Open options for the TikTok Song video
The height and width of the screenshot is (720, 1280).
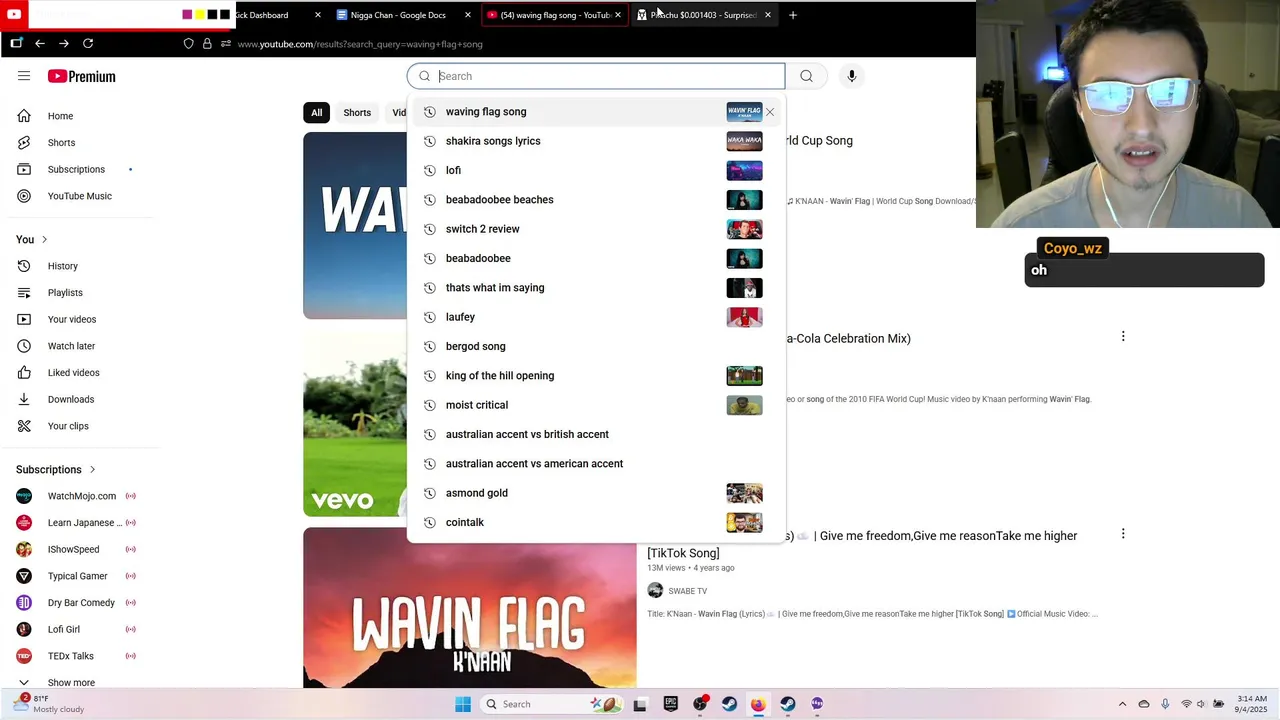1123,534
